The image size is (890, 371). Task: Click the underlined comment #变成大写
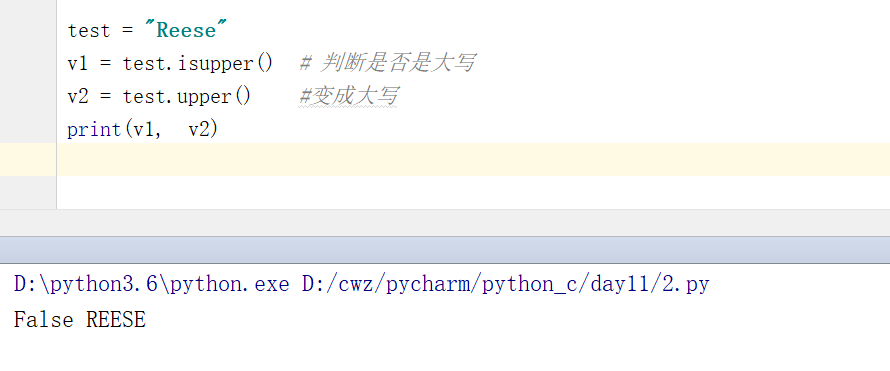pos(348,96)
